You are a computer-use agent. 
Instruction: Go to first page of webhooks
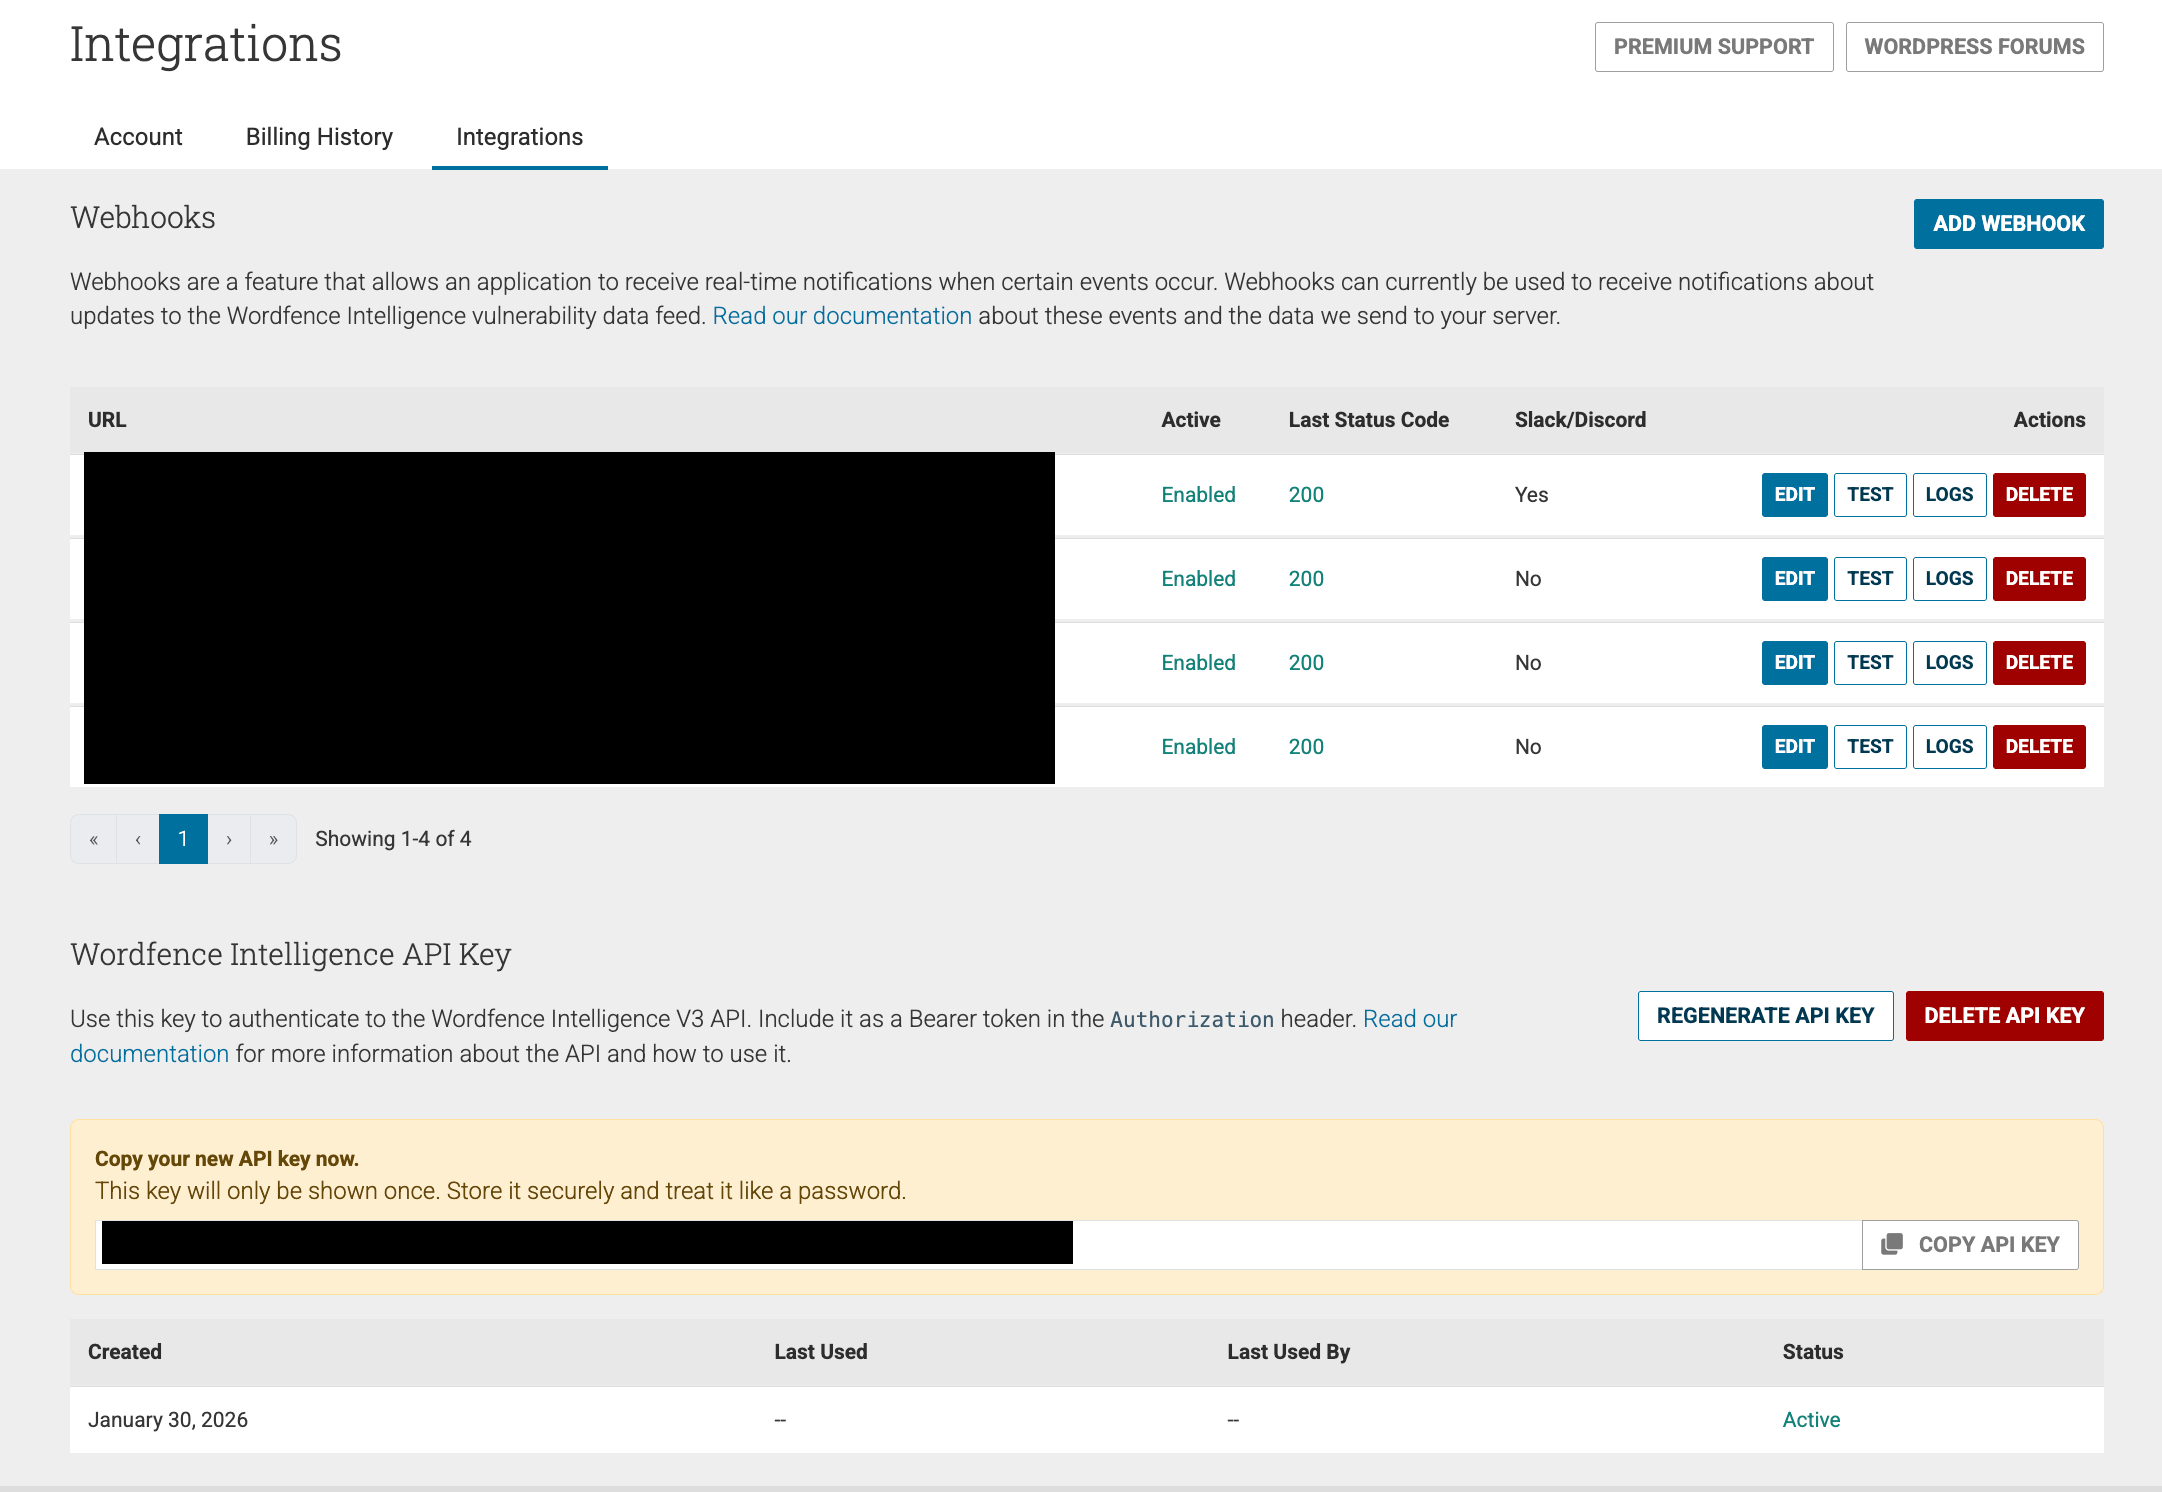point(94,839)
